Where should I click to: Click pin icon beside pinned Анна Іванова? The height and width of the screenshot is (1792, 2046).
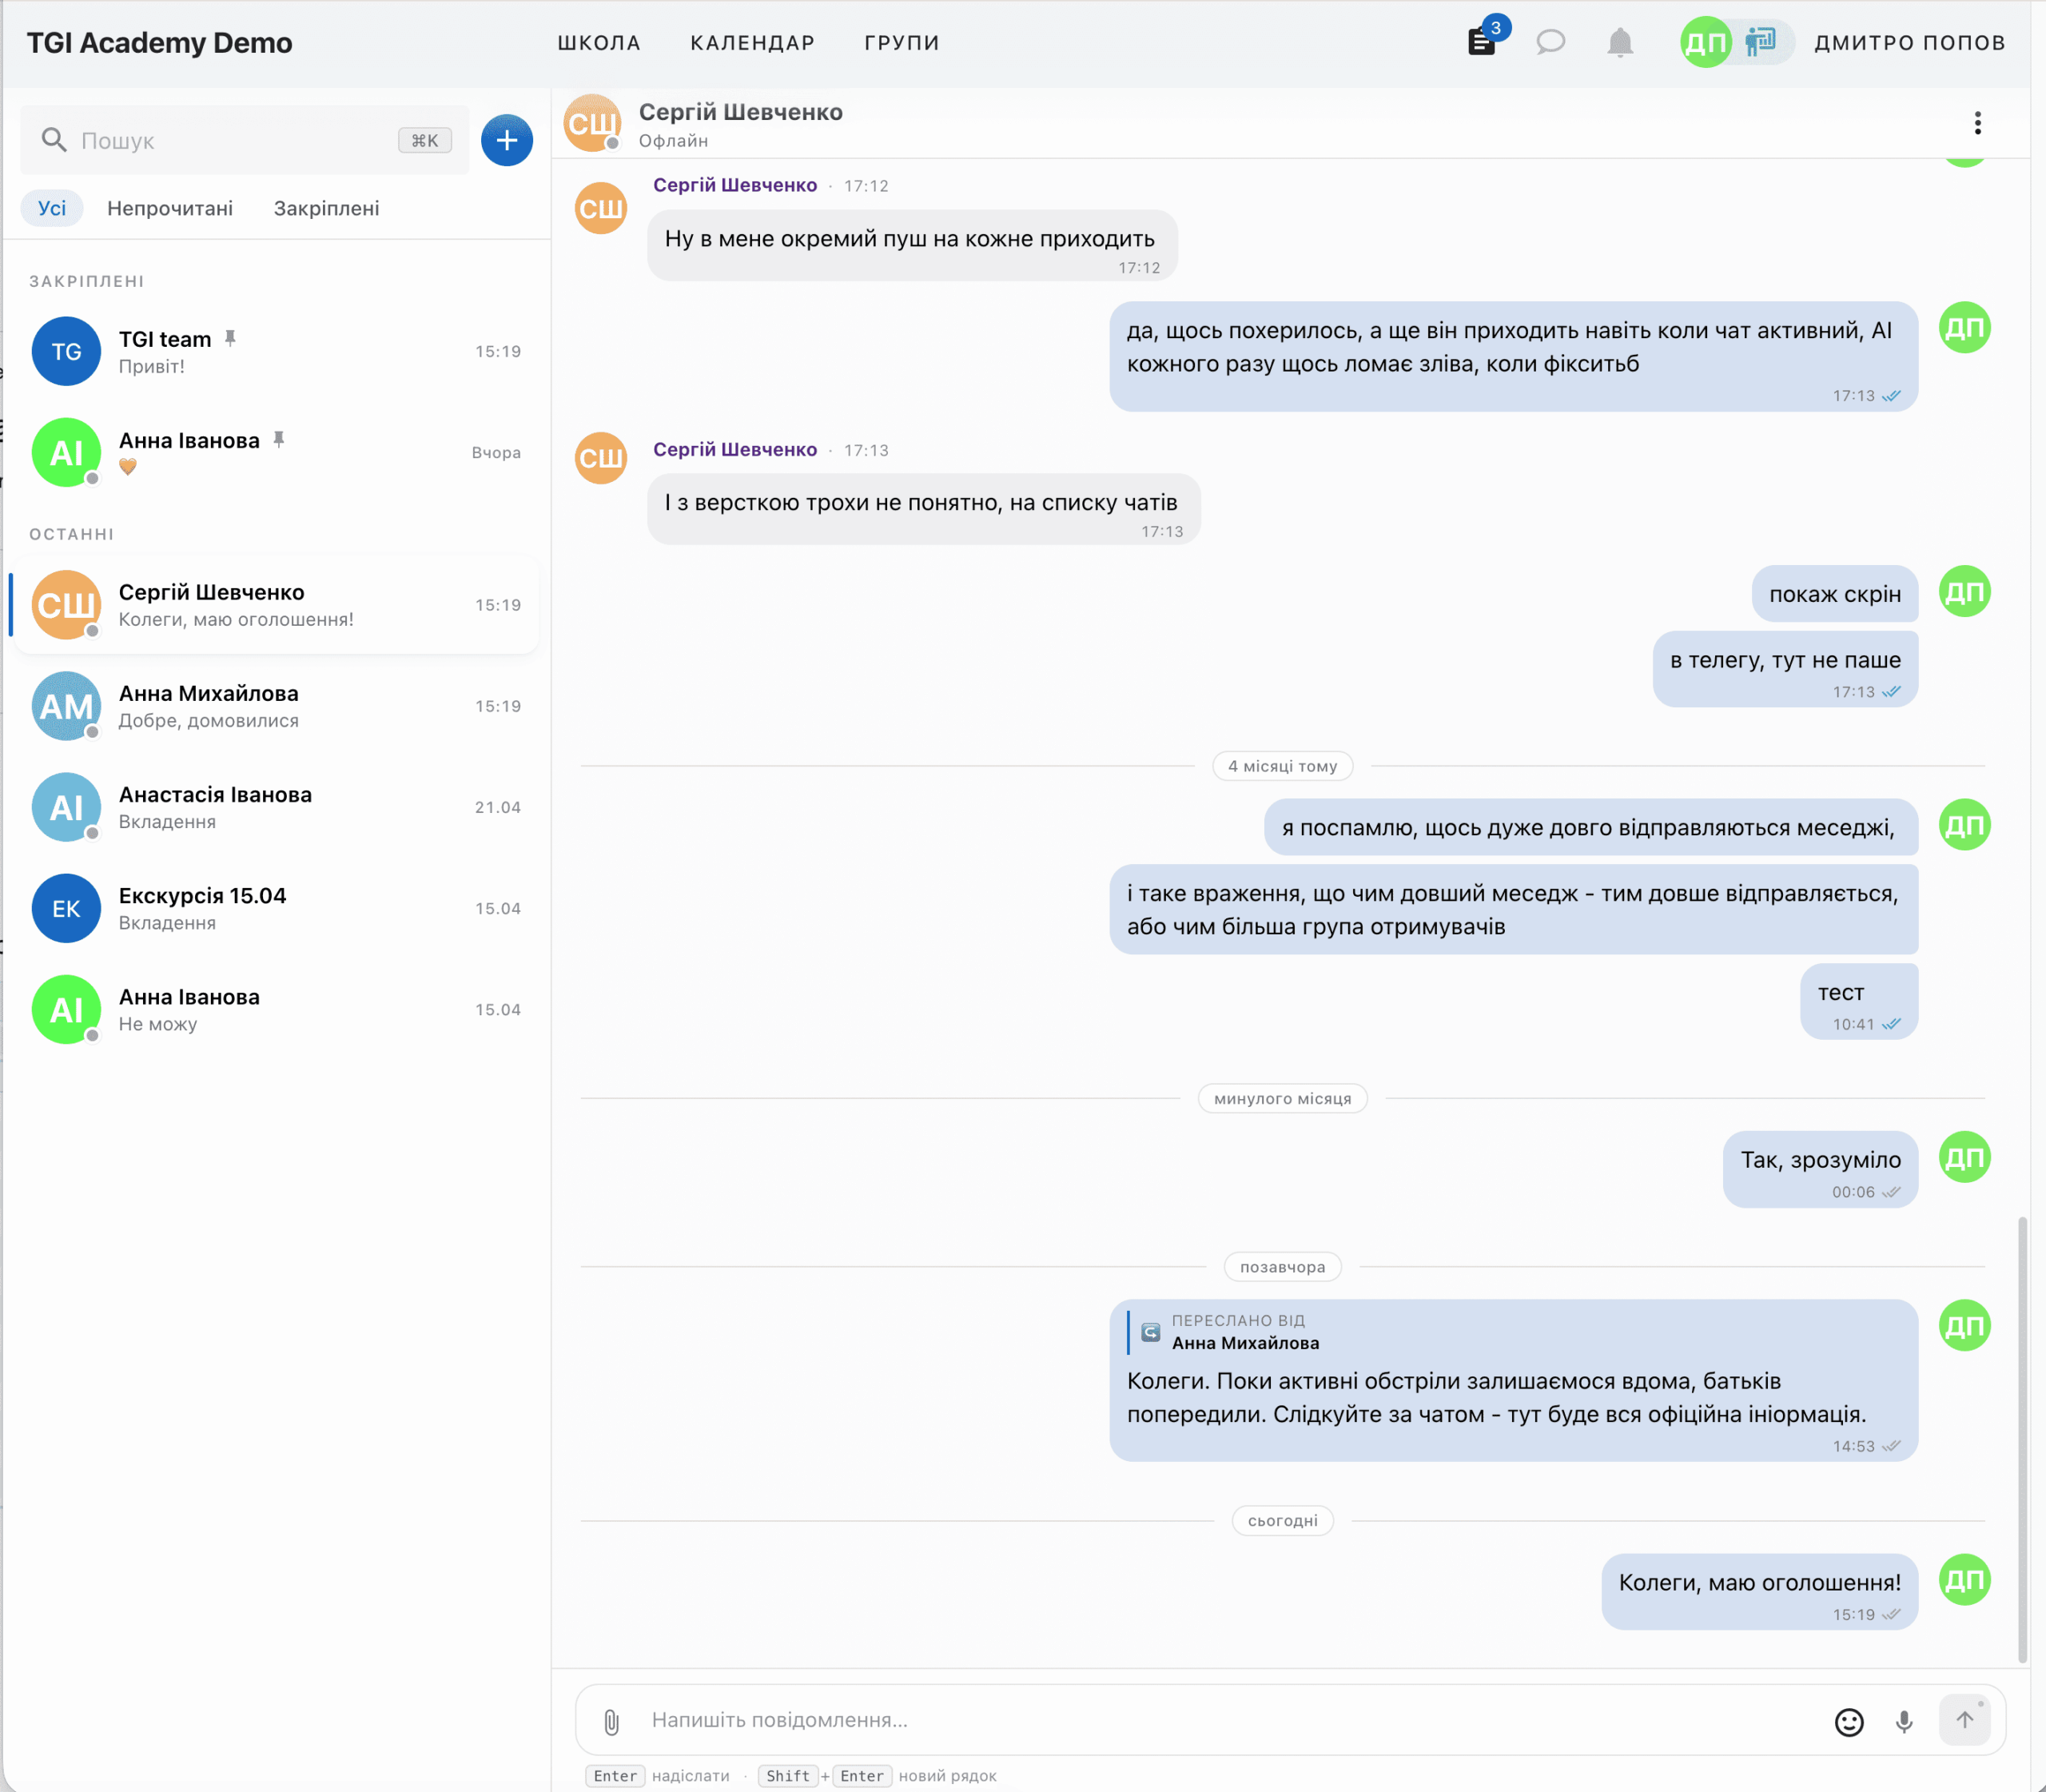279,439
